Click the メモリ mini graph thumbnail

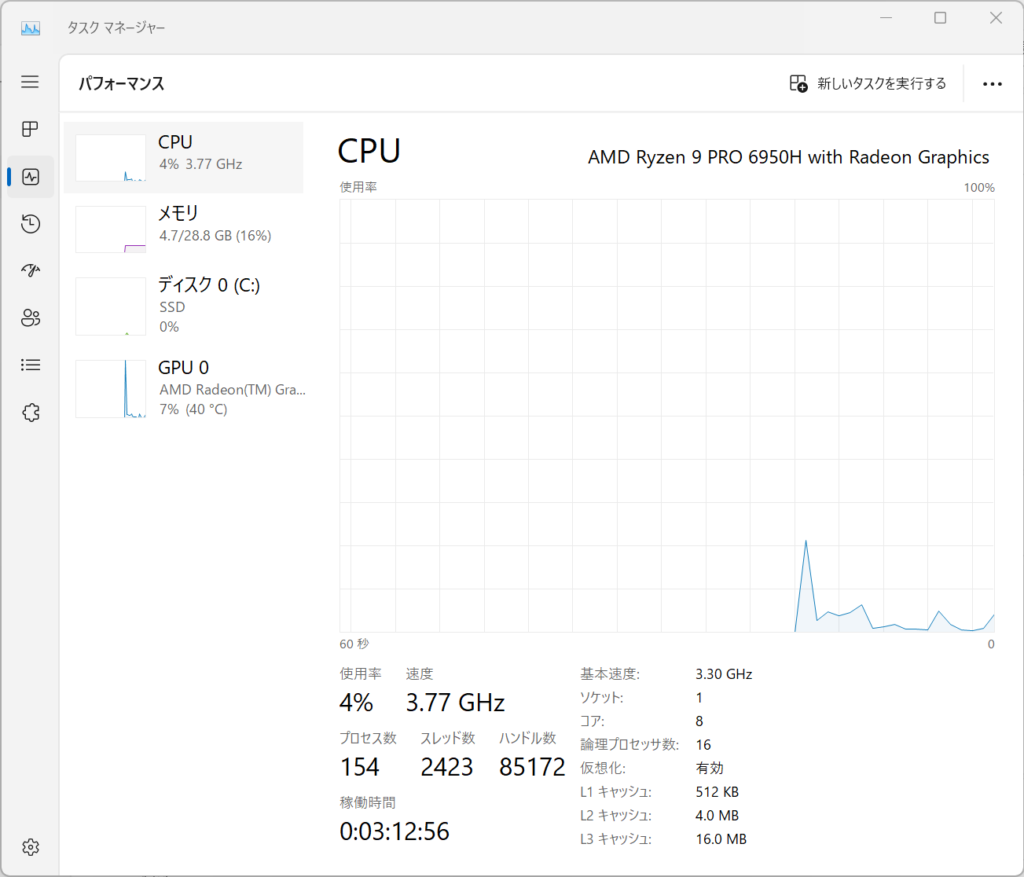point(110,229)
